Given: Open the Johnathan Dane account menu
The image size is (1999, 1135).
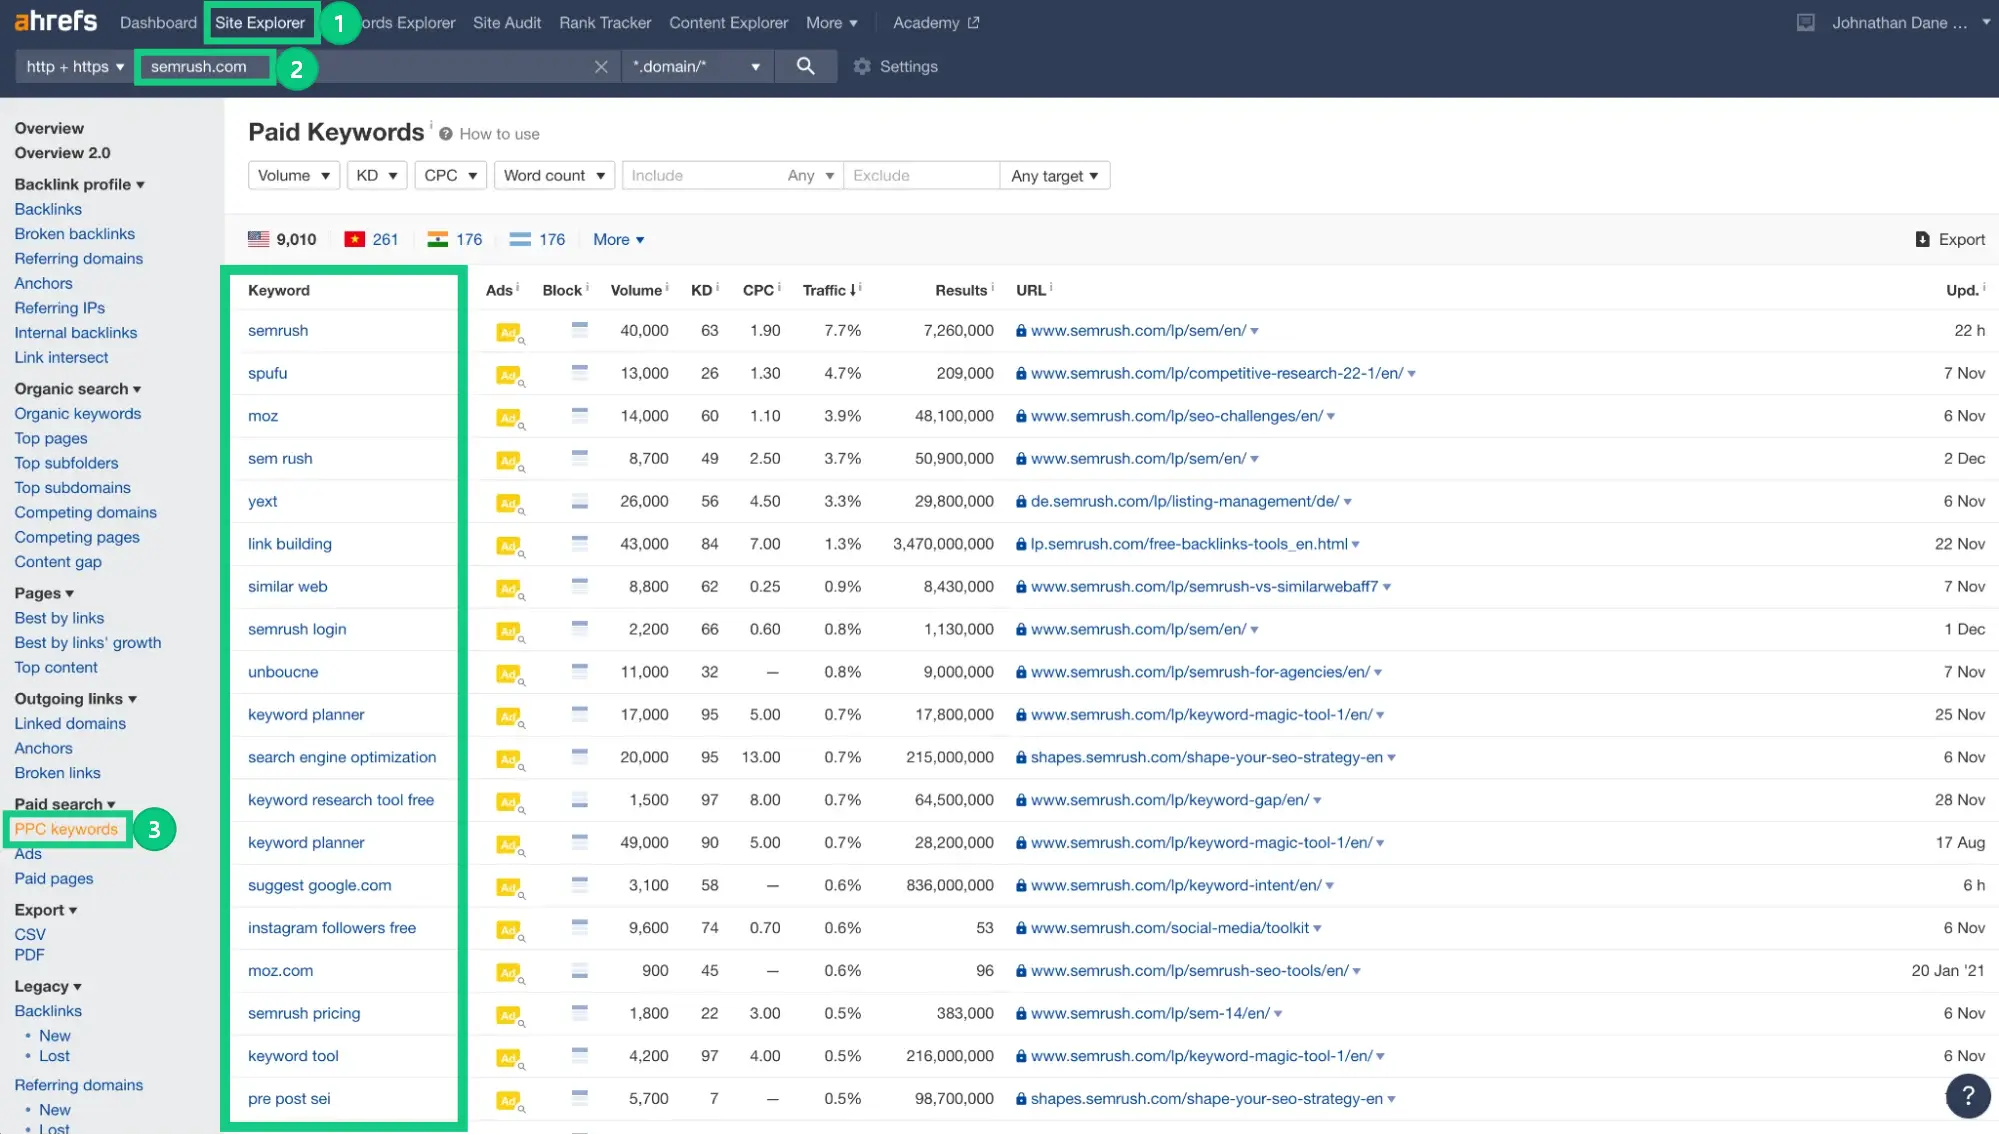Looking at the screenshot, I should 1910,23.
